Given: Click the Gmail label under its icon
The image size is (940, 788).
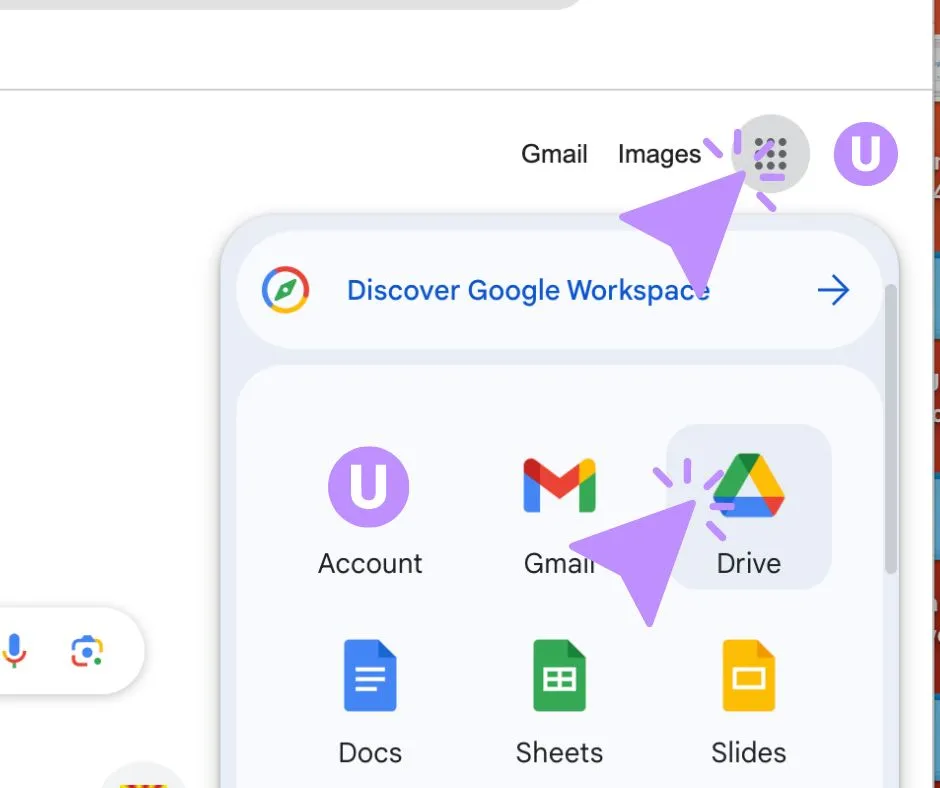Looking at the screenshot, I should coord(559,563).
